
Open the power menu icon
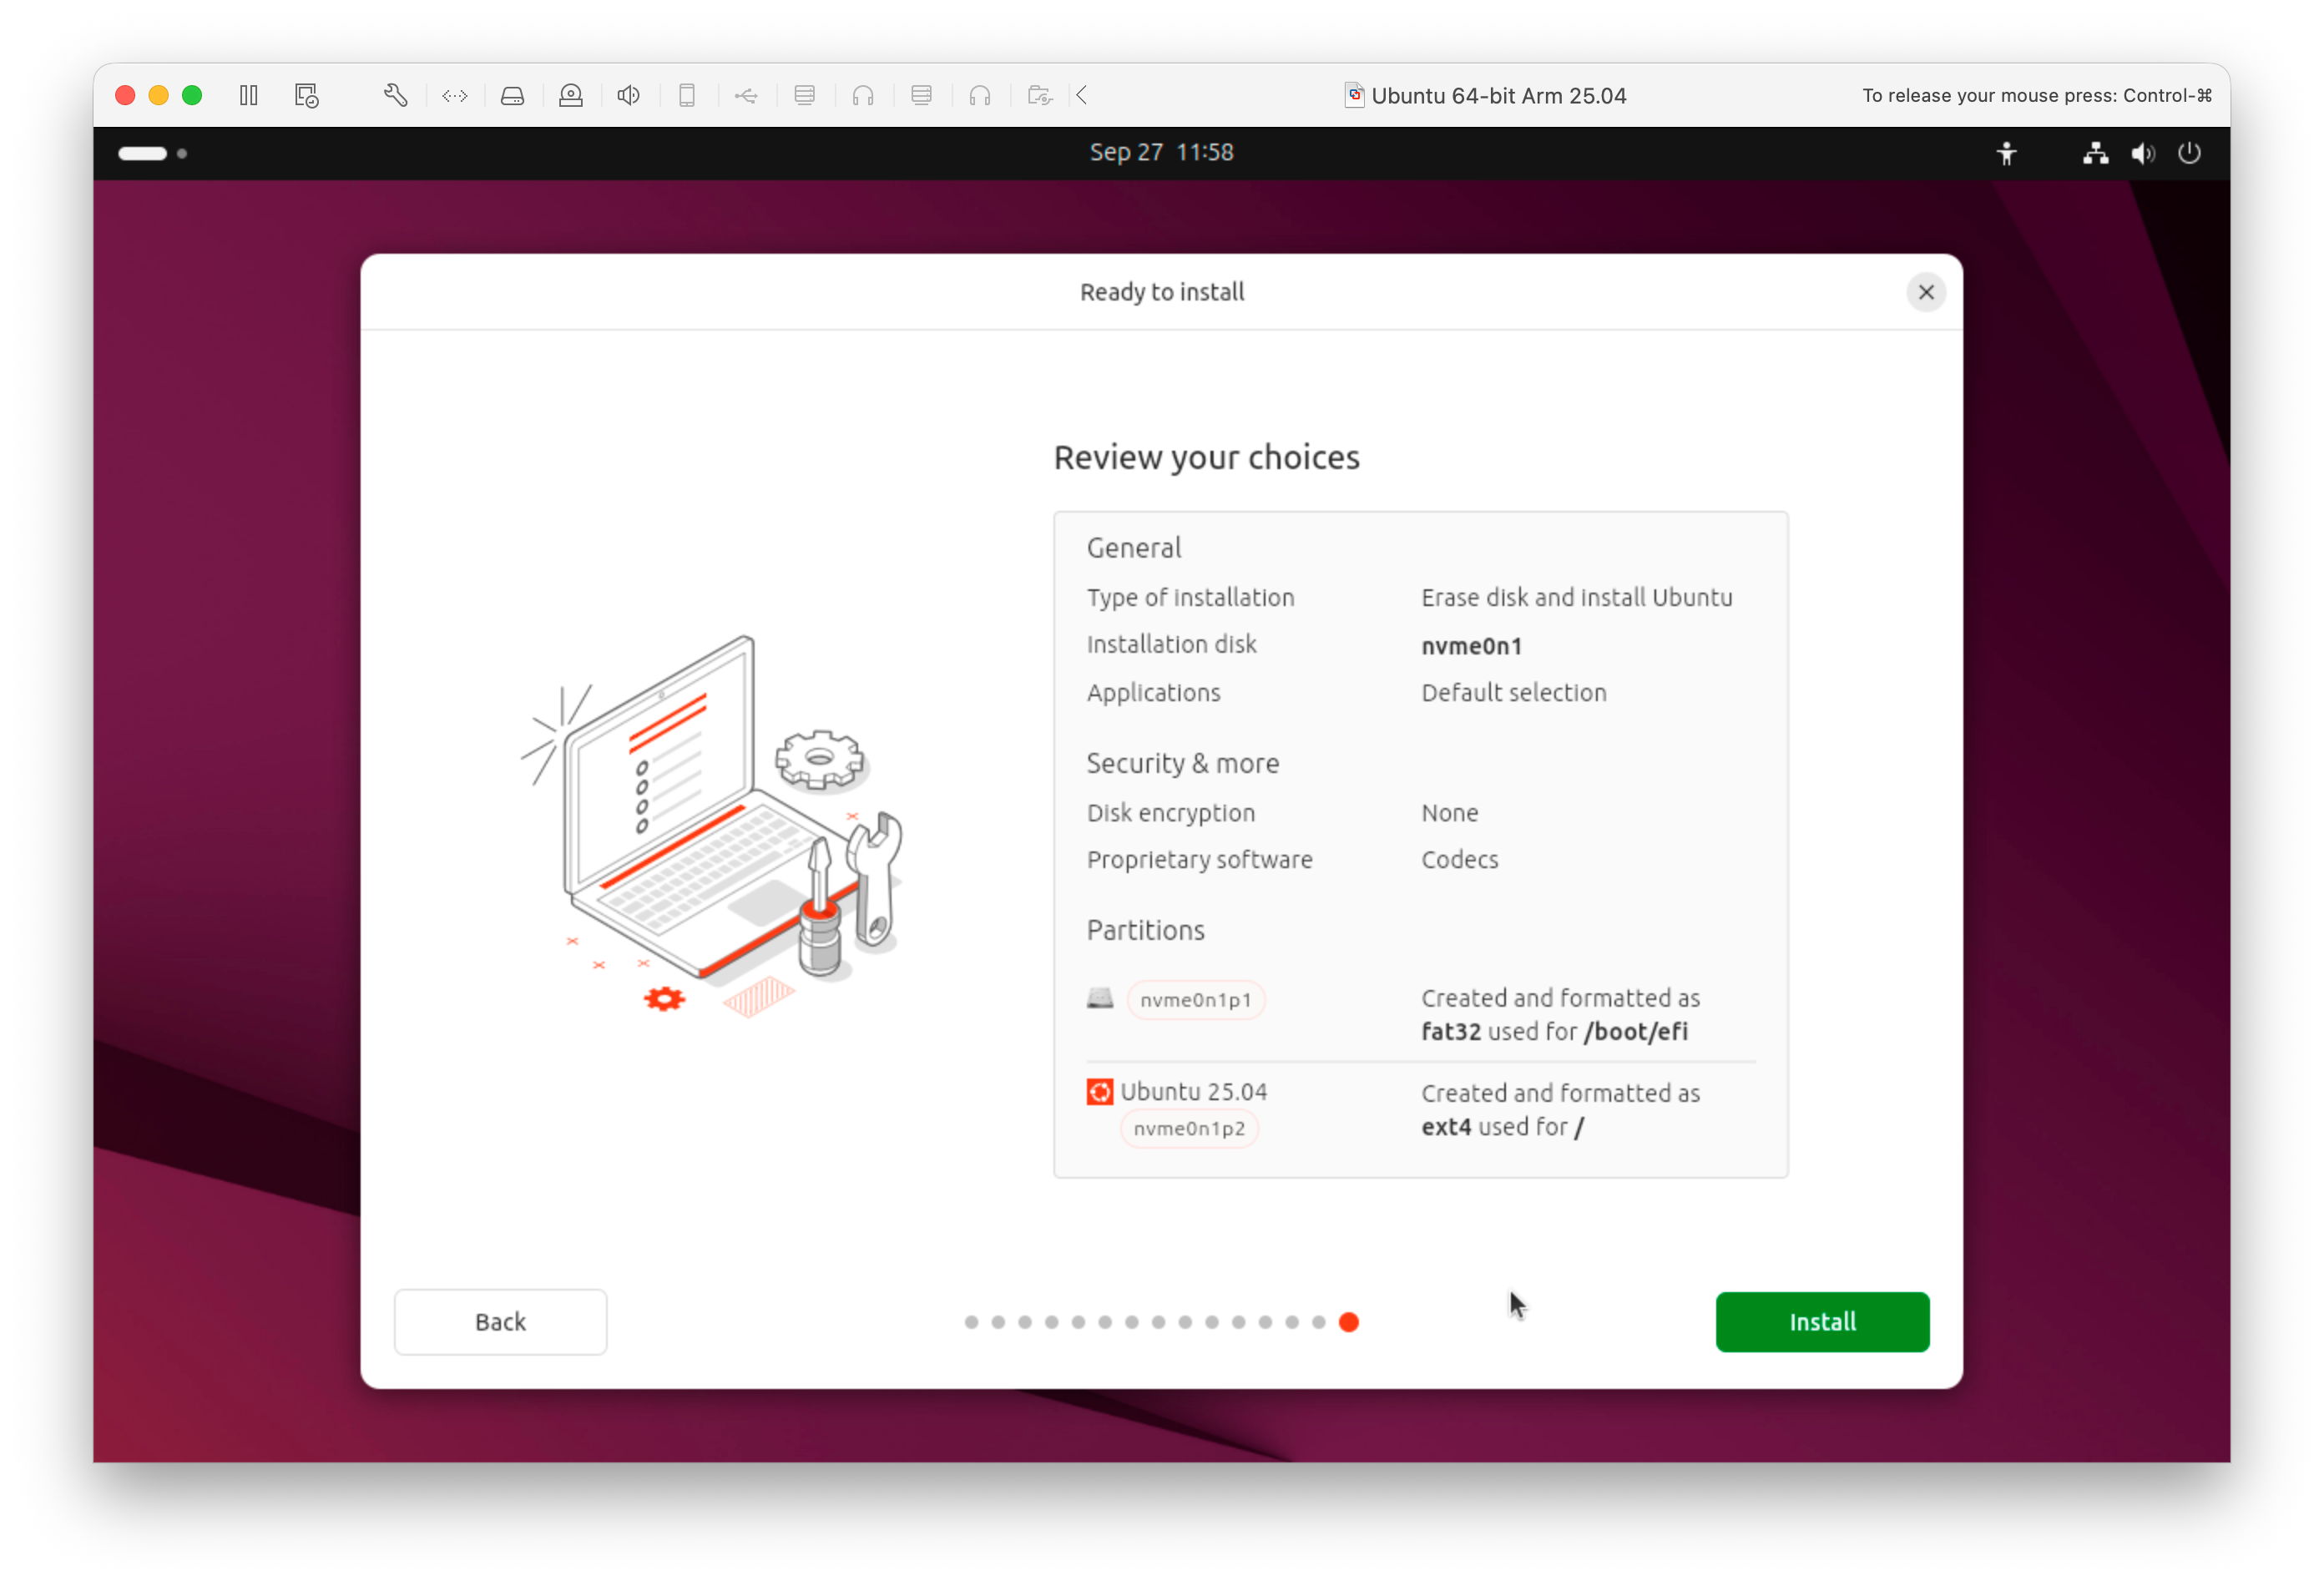coord(2189,153)
